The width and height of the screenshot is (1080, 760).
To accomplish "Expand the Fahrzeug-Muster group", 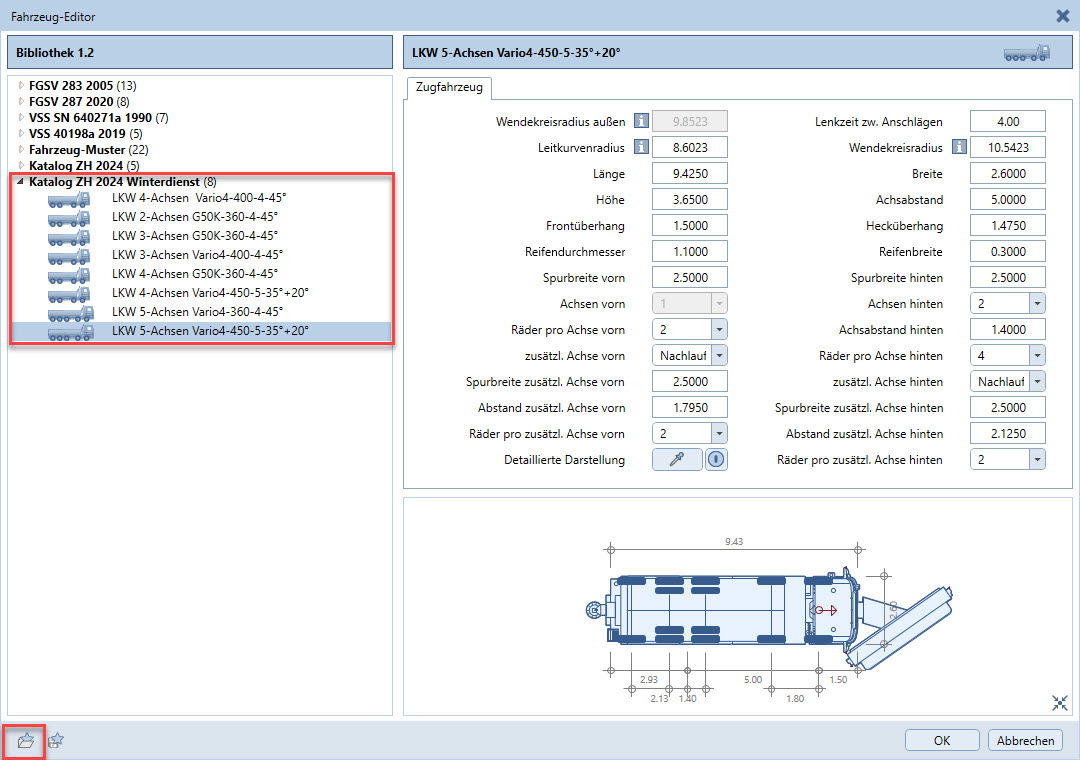I will tap(21, 149).
